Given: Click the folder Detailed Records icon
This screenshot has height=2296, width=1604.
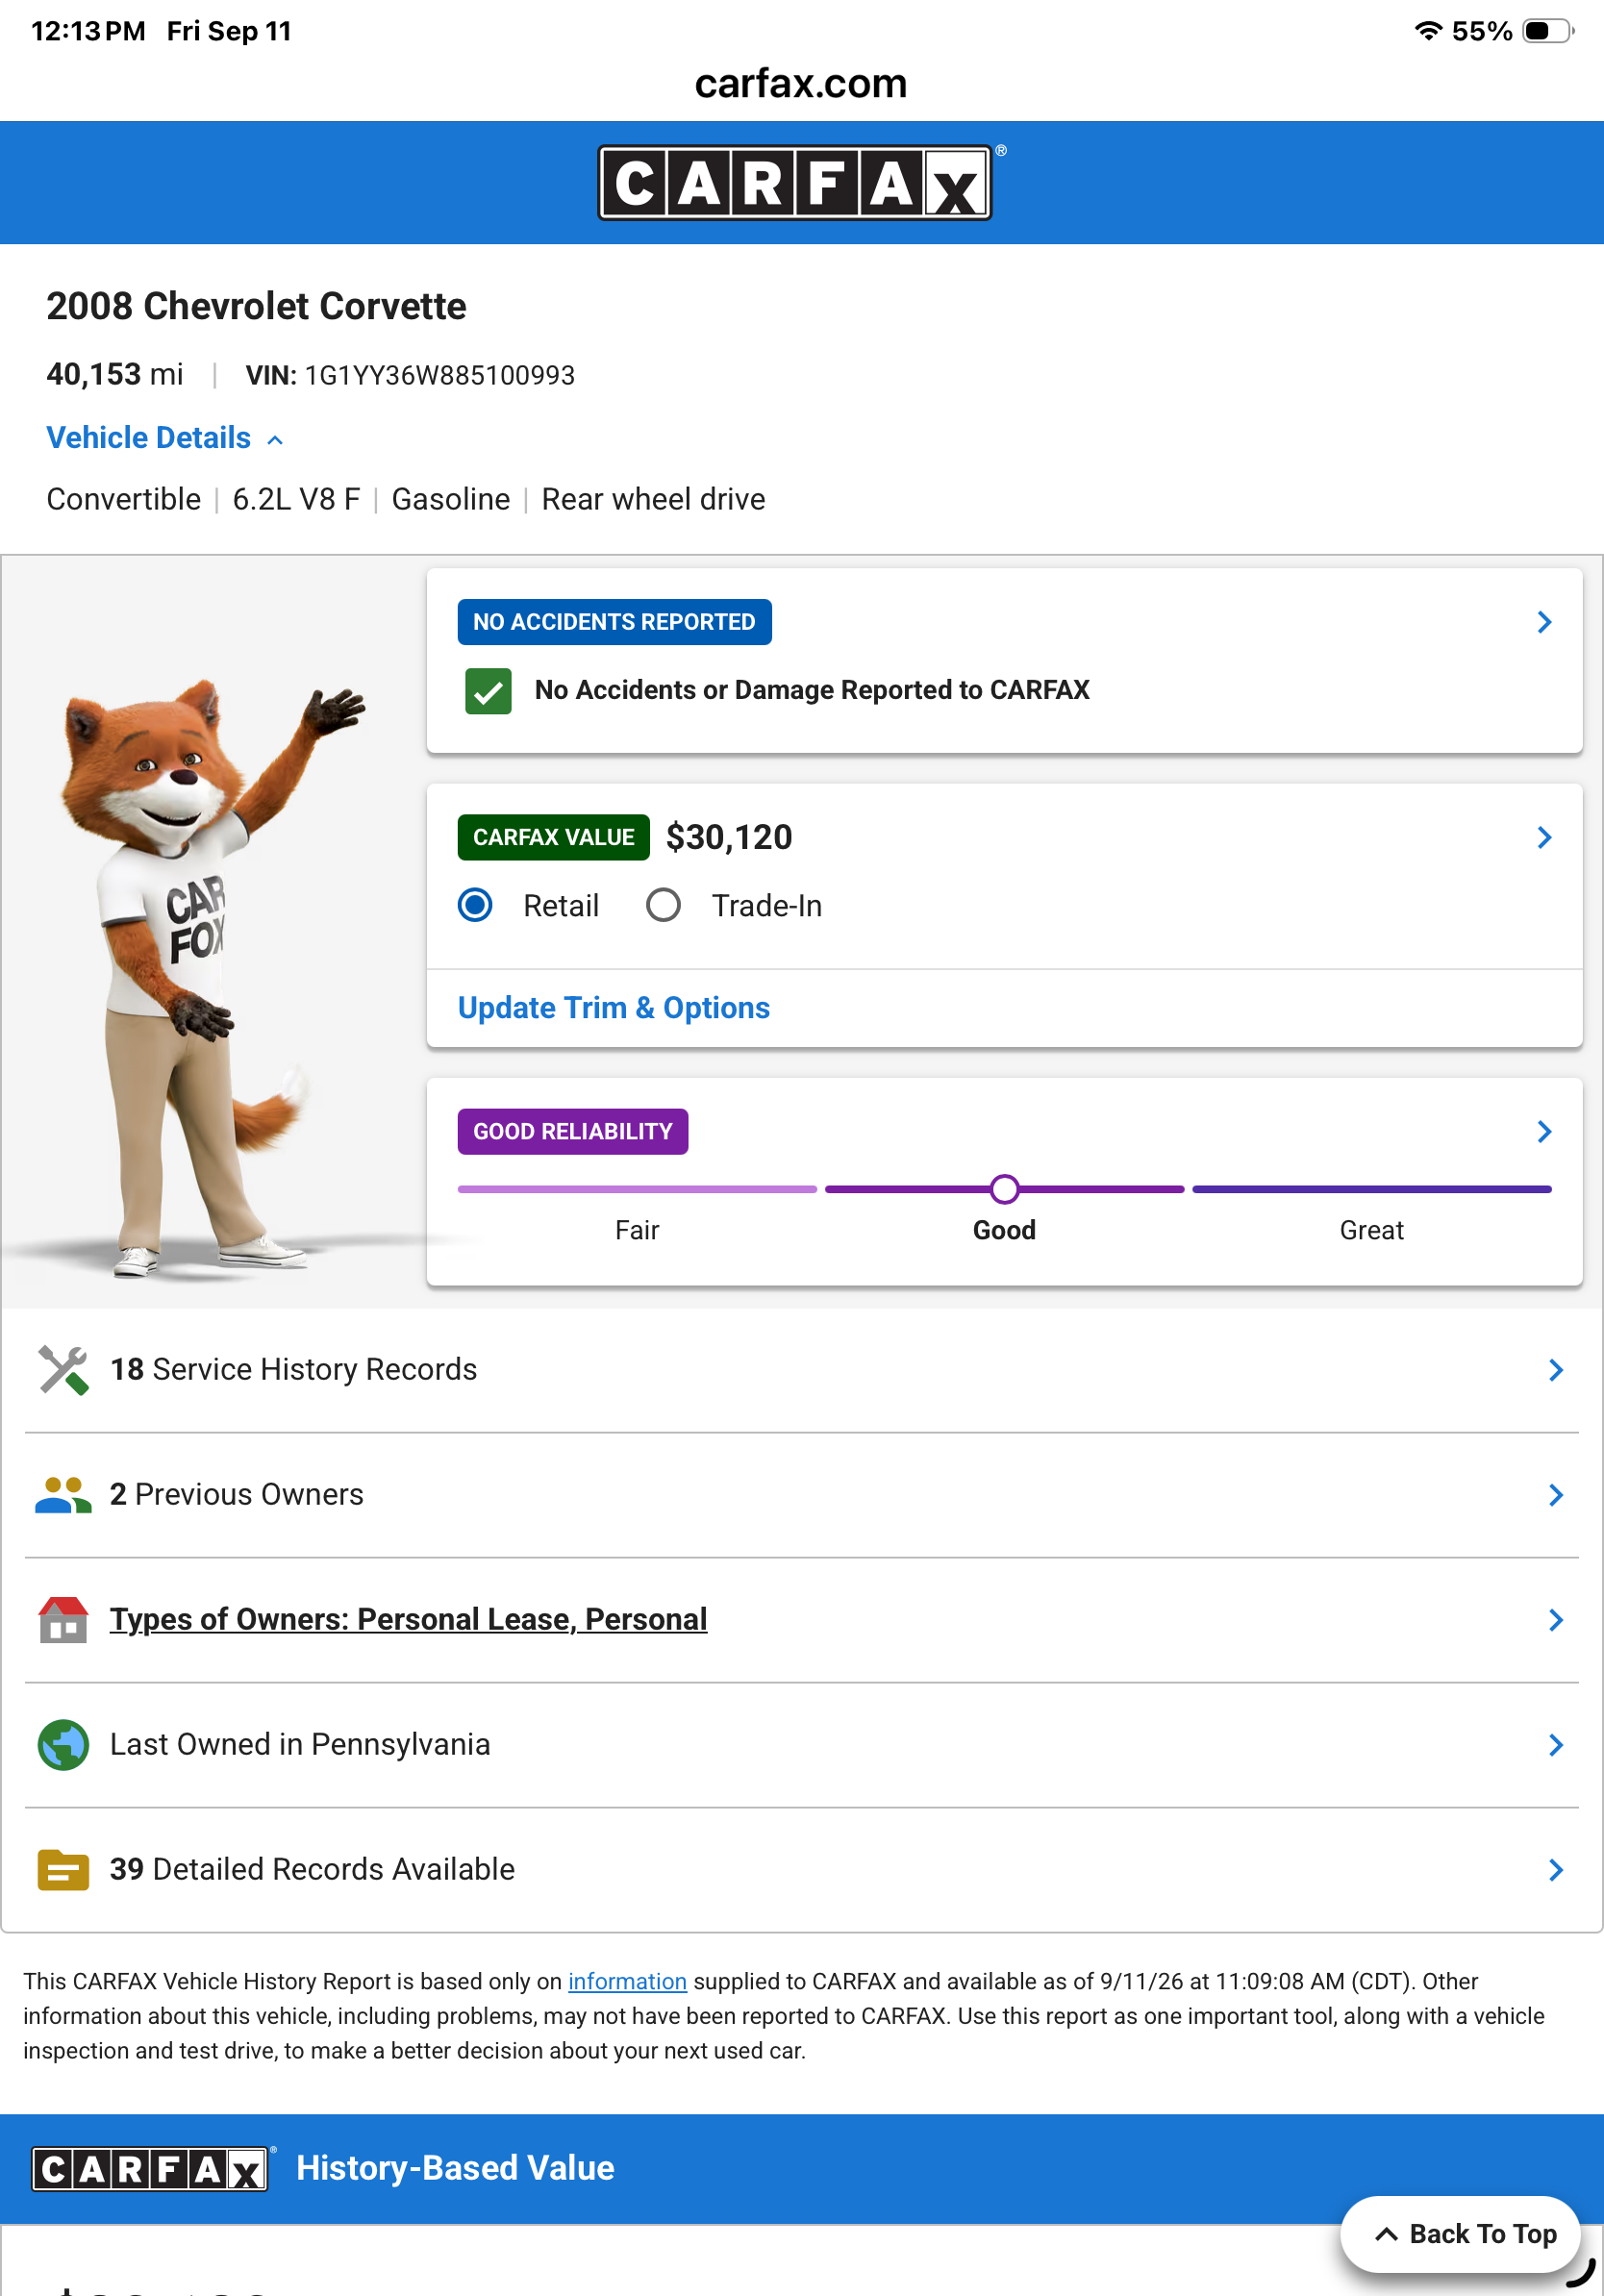Looking at the screenshot, I should tap(63, 1870).
